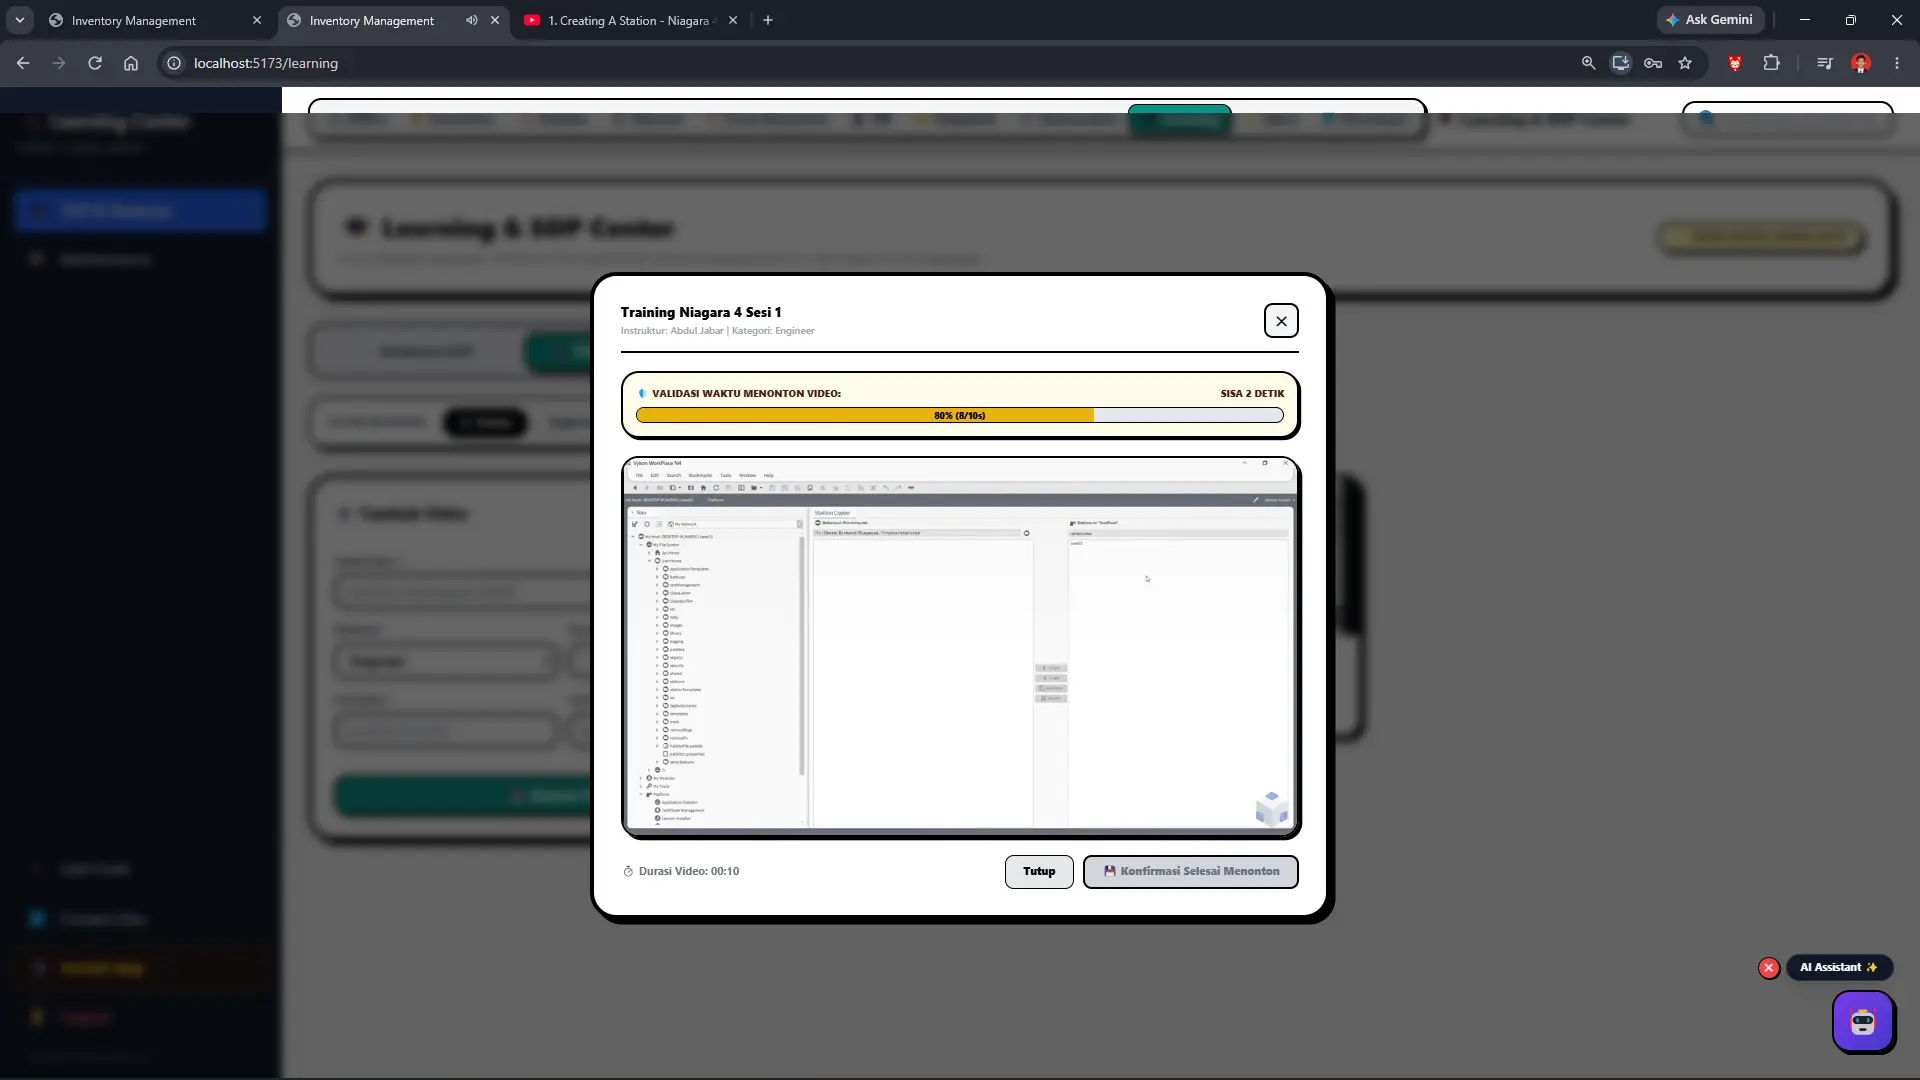1920x1080 pixels.
Task: Click Station Copier tab in the video
Action: coord(832,513)
